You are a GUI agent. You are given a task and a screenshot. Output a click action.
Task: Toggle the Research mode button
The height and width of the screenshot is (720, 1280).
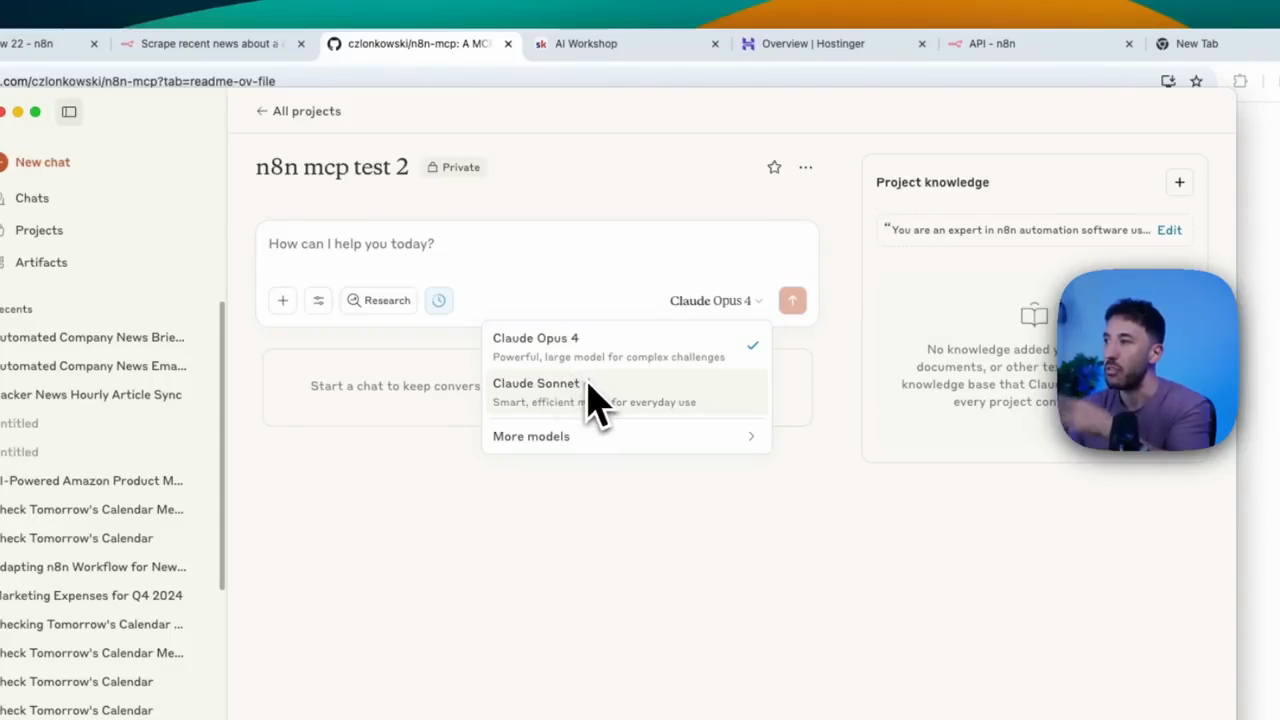[379, 300]
